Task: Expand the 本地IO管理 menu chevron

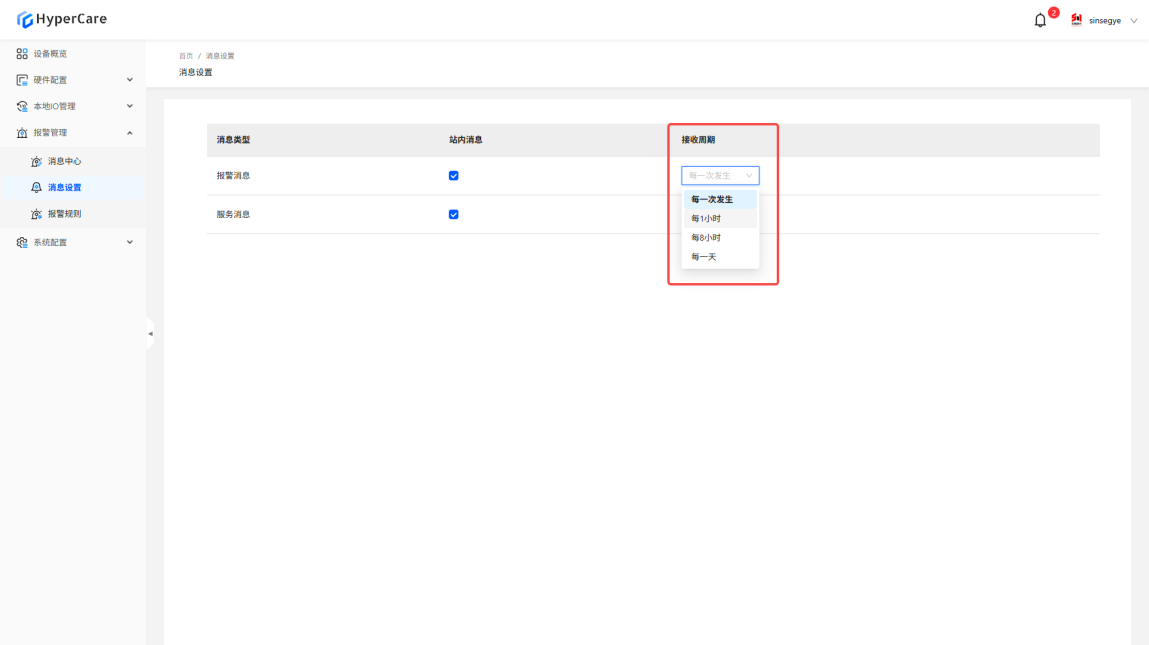Action: point(130,106)
